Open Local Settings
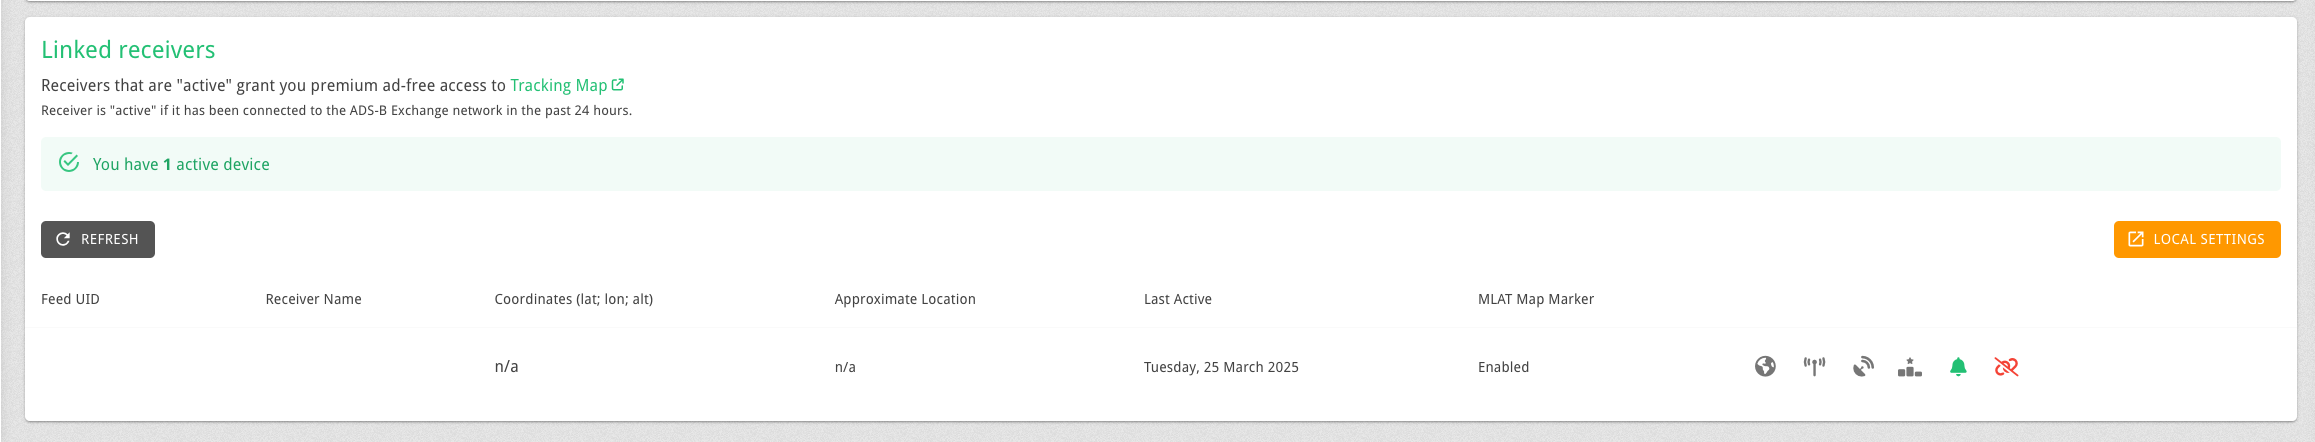This screenshot has height=442, width=2315. 2196,239
